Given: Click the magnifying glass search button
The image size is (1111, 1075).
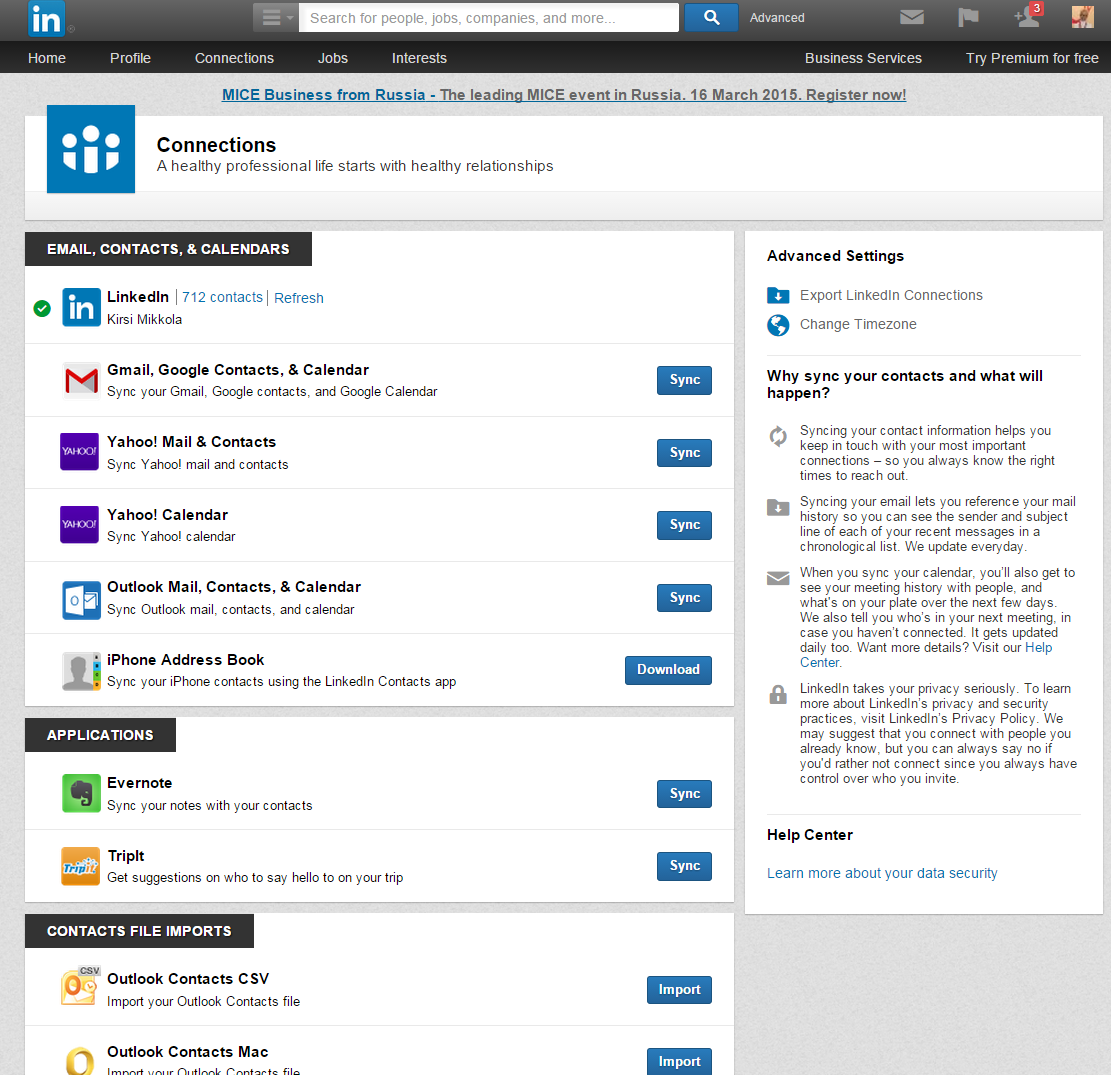Looking at the screenshot, I should coord(711,18).
